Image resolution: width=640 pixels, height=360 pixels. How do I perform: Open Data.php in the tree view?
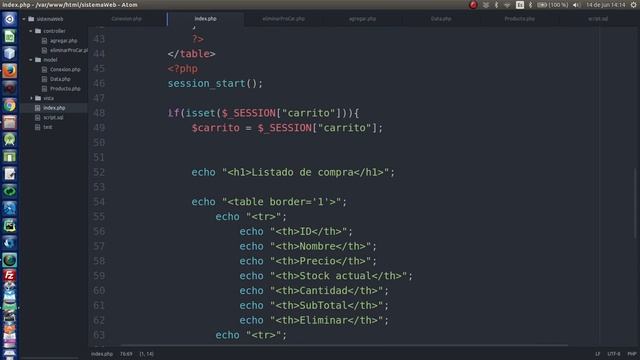click(60, 79)
